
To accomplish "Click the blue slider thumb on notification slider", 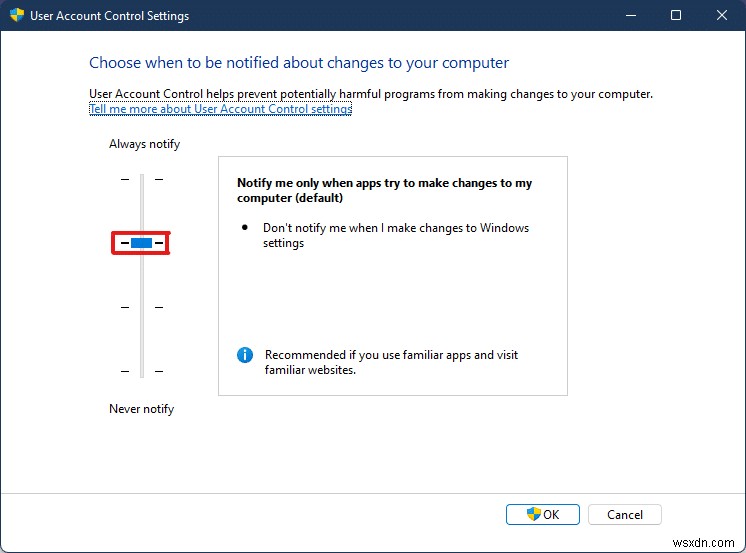I will click(141, 243).
